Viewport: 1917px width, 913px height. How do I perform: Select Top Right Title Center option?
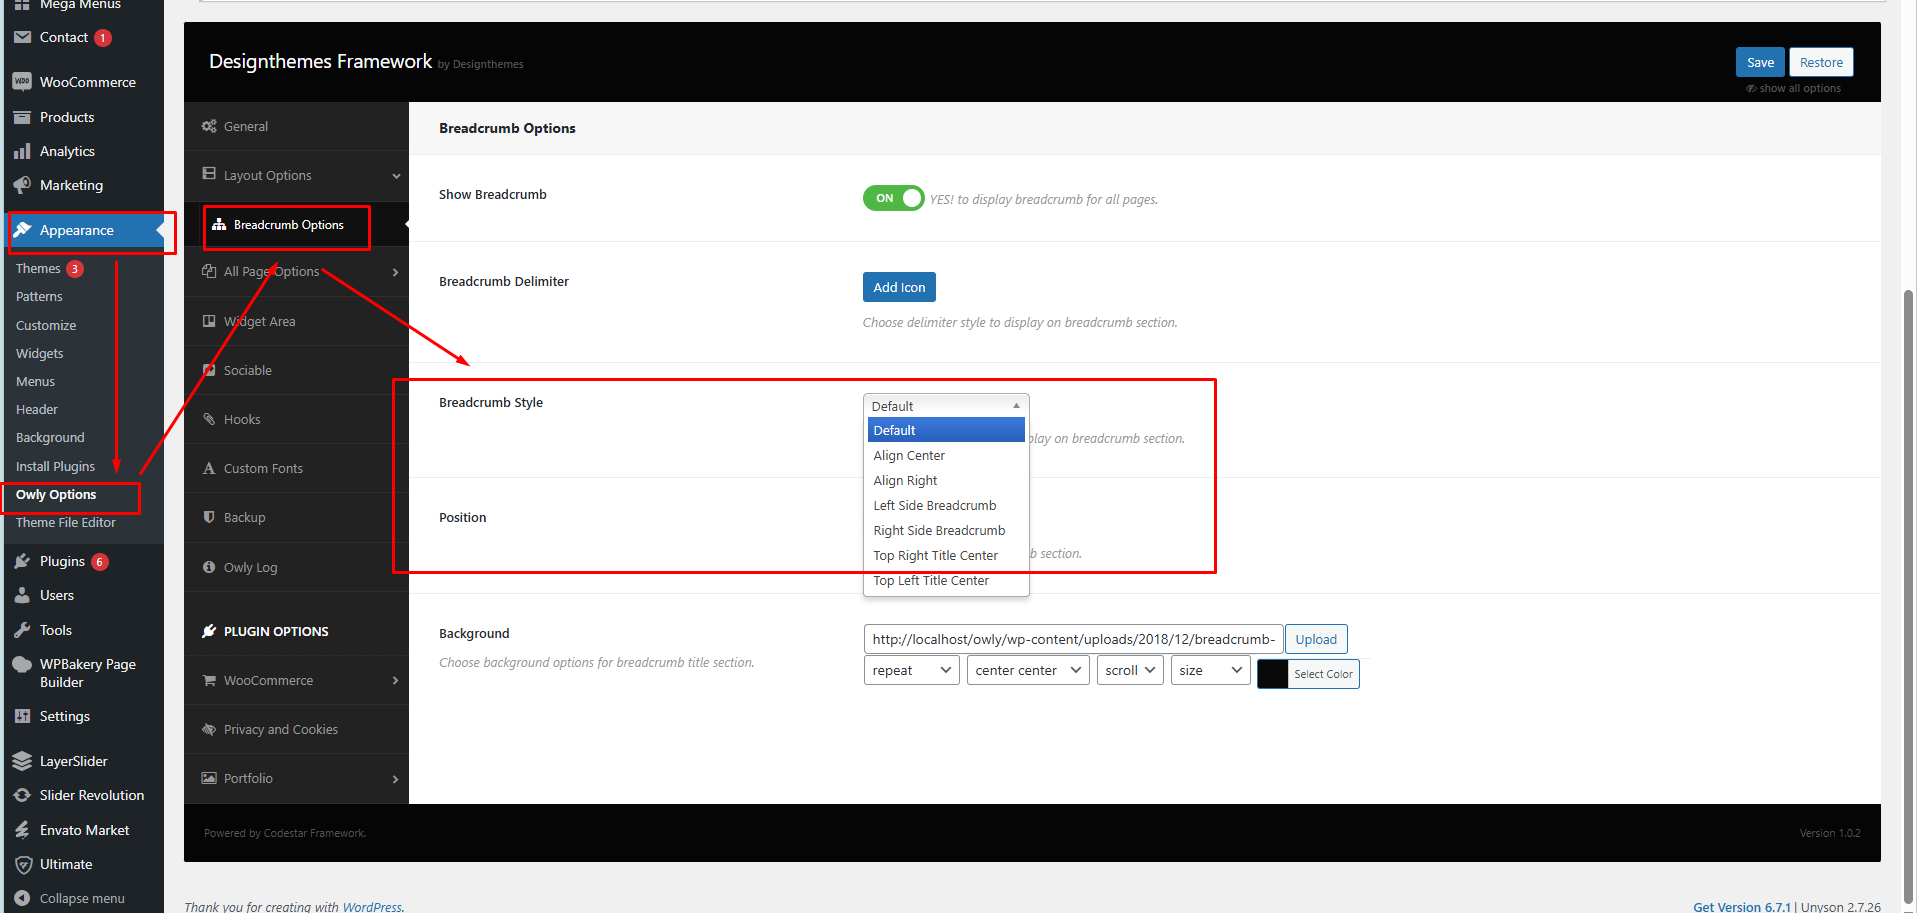[946, 555]
